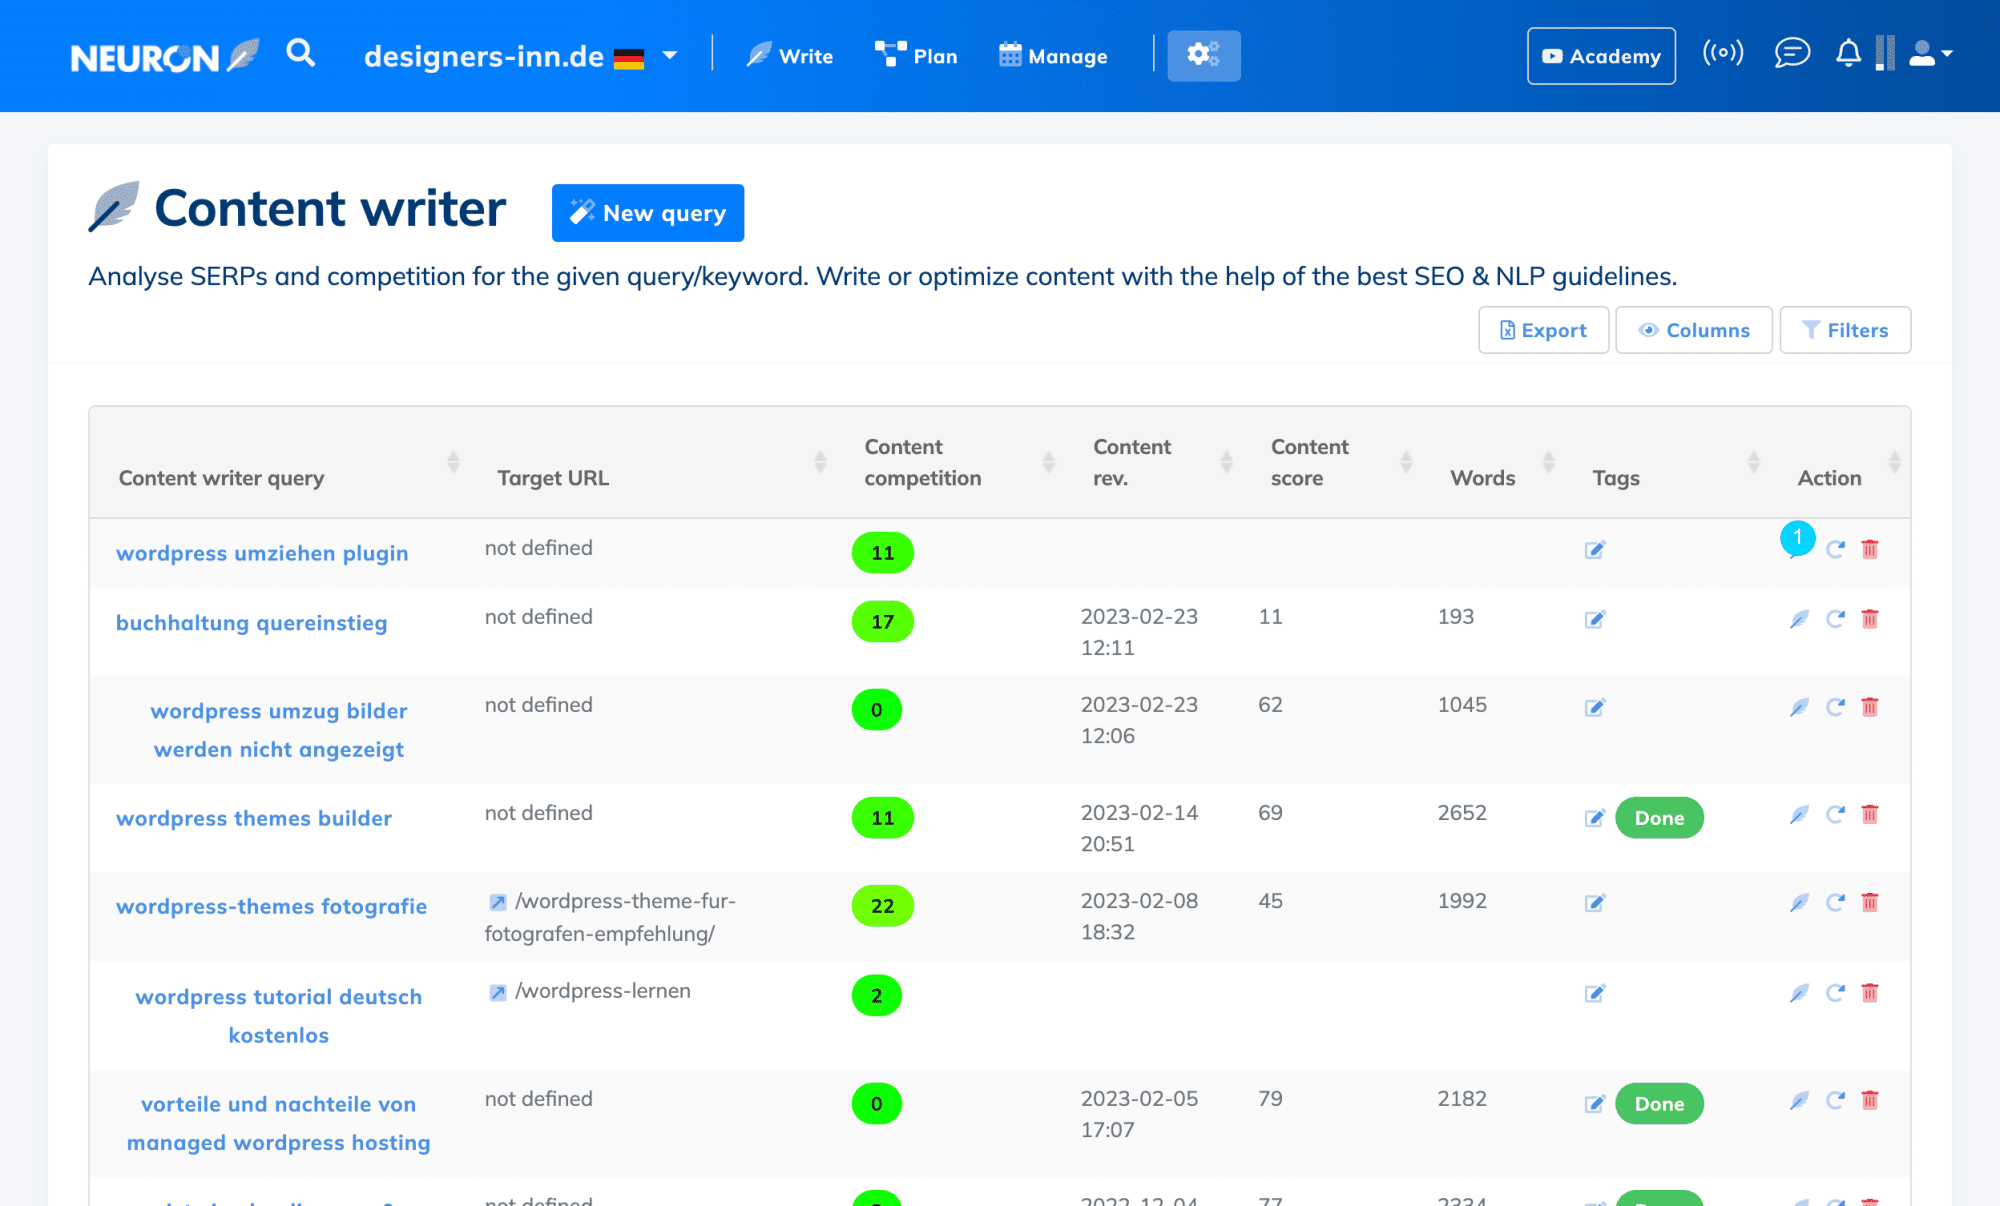Open vorteile und nachteile von managed wordpress hosting
2000x1206 pixels.
point(279,1123)
